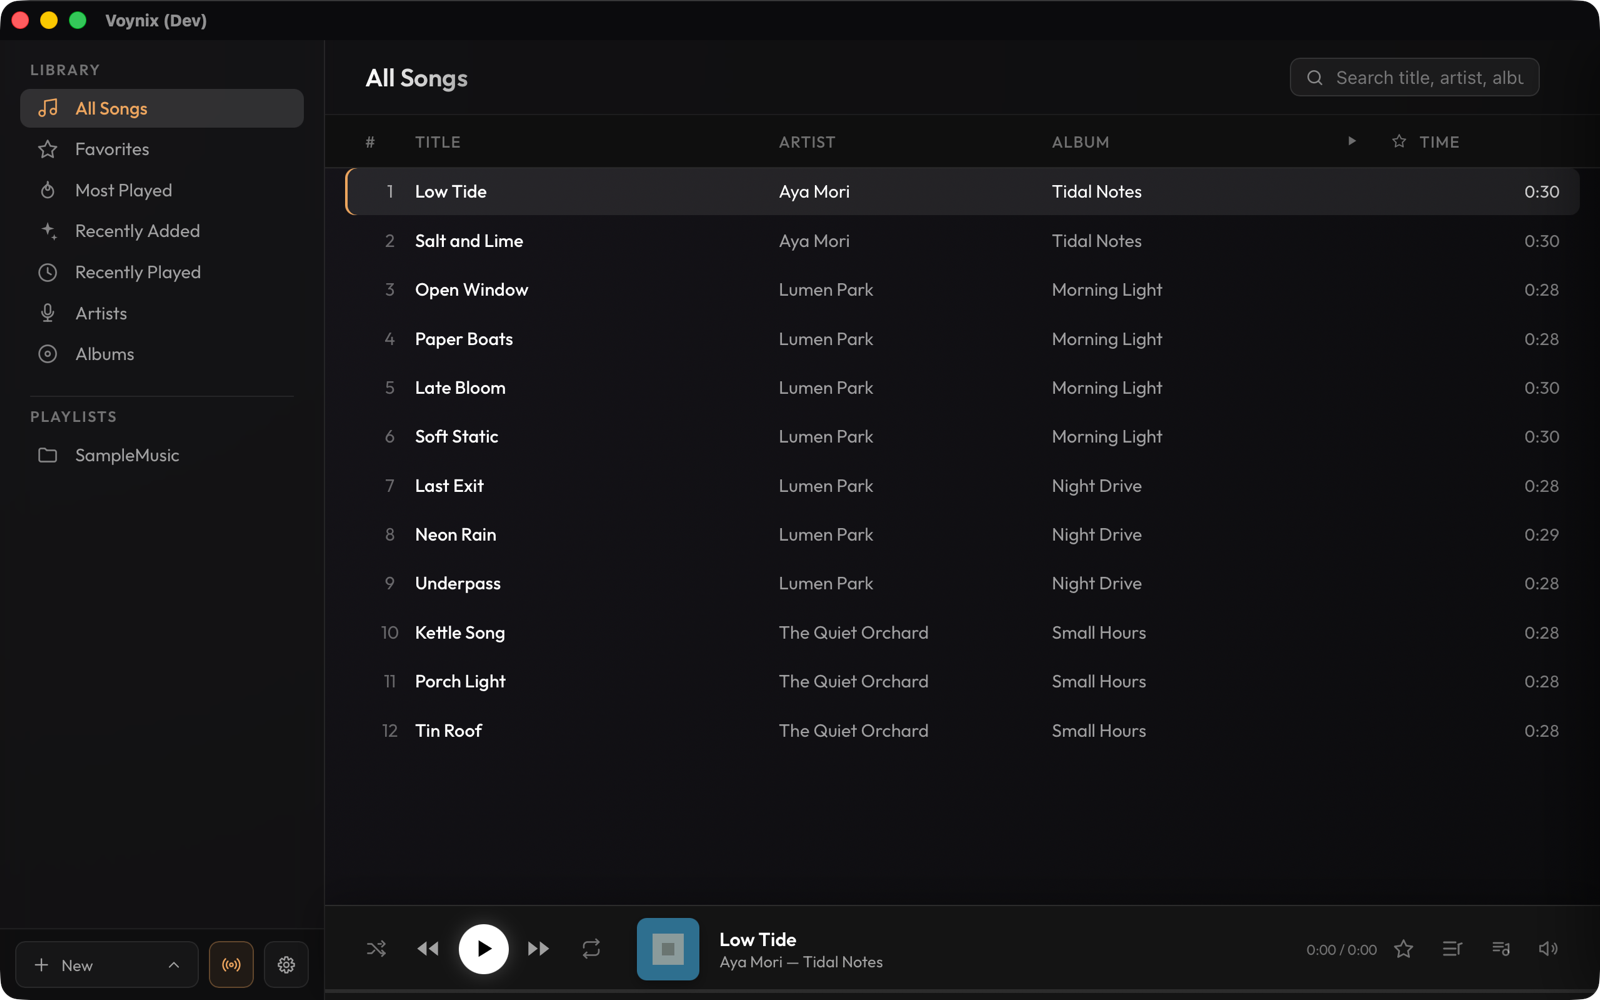Open Favorites in library

162,149
